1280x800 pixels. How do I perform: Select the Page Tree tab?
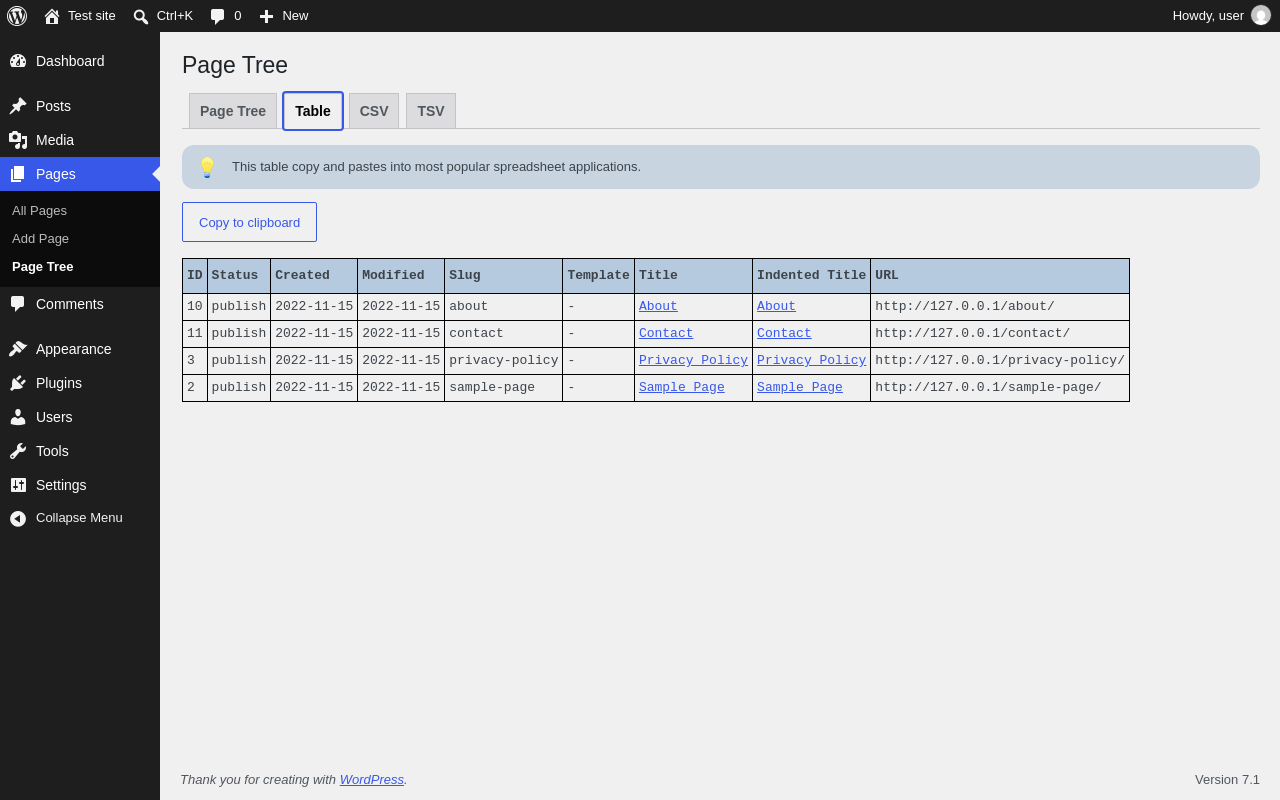[233, 111]
